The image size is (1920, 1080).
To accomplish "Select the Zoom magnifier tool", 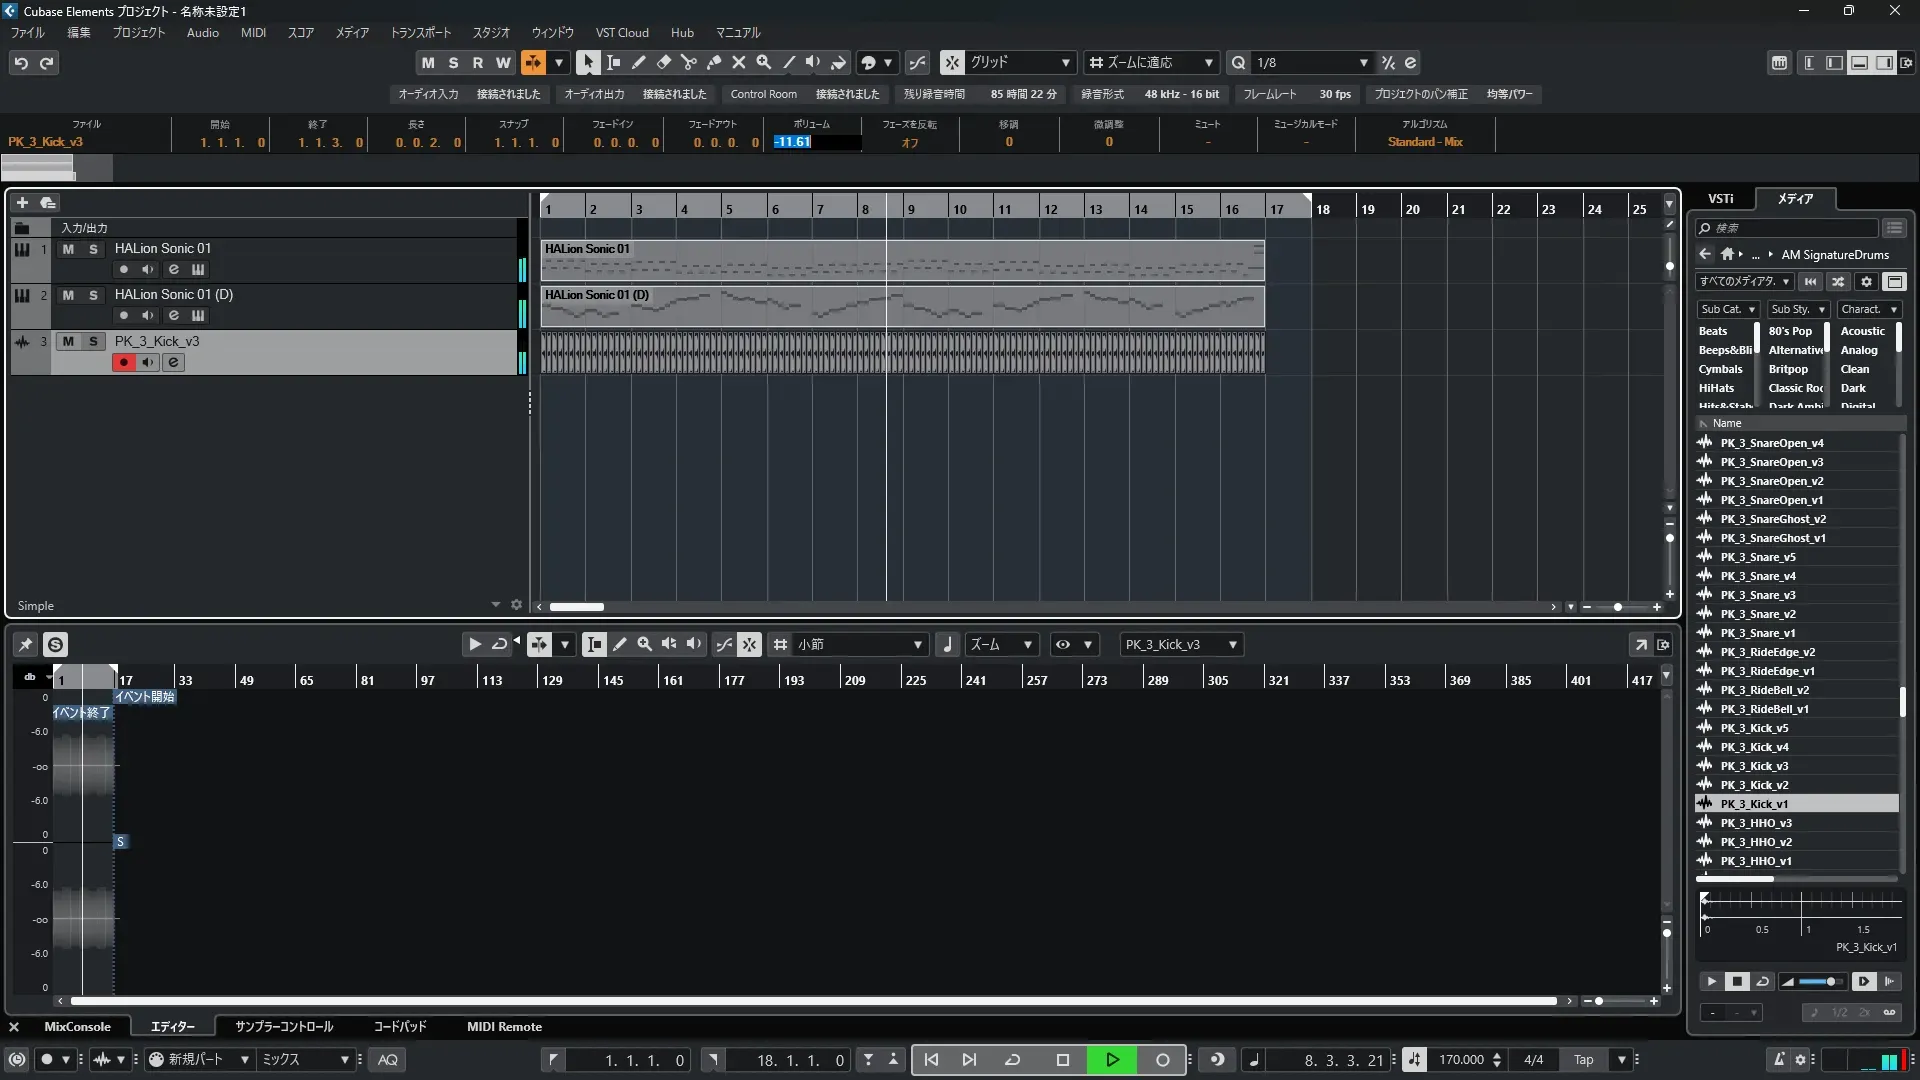I will coord(764,62).
